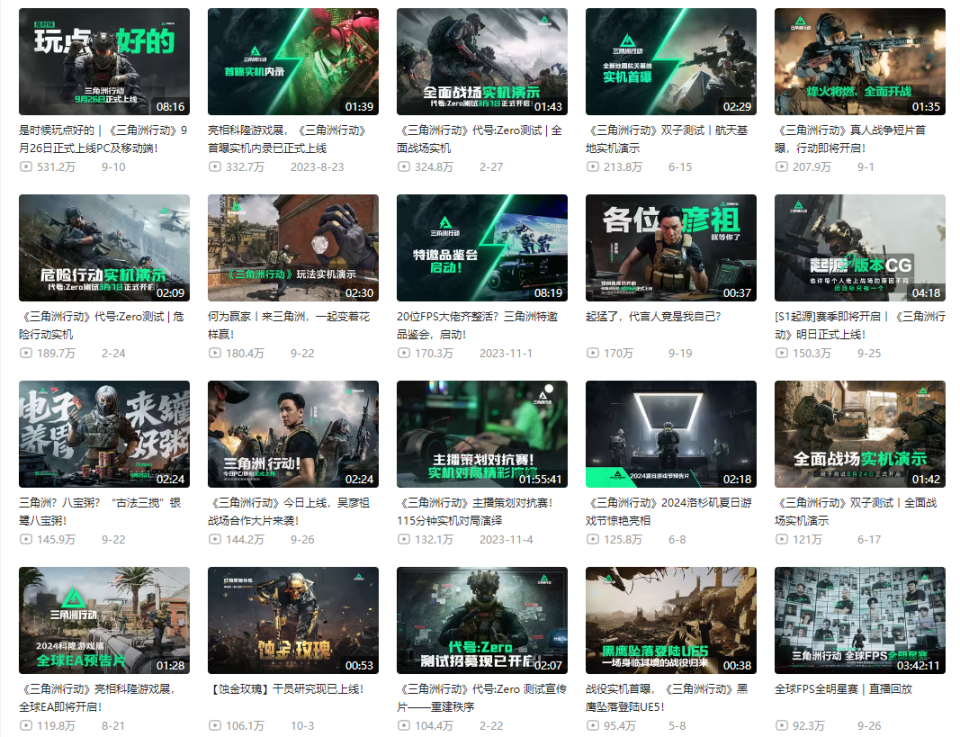The height and width of the screenshot is (737, 960).
Task: Click the play-count icon next to 144.2万
Action: 214,539
